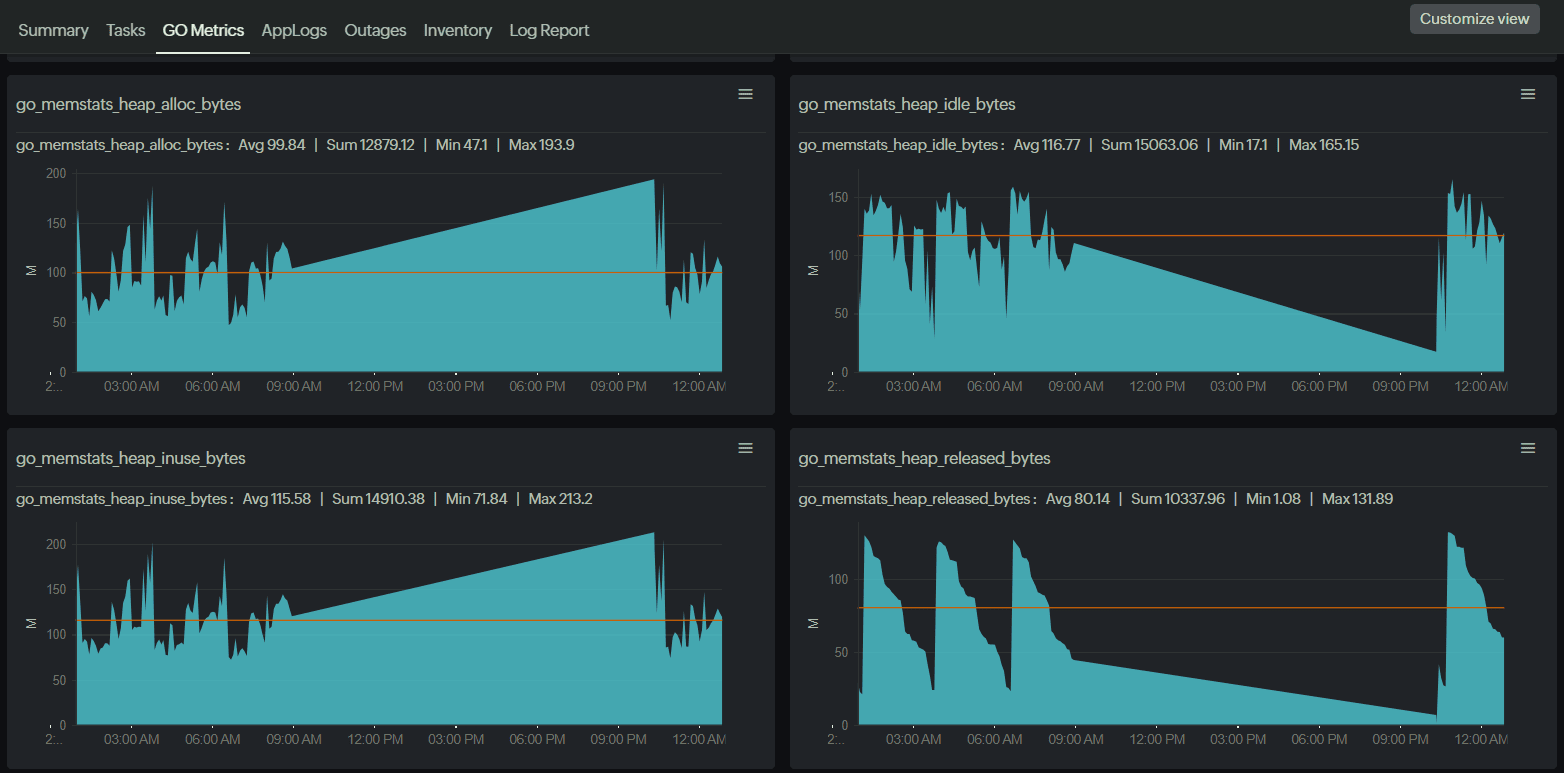Screen dimensions: 1564x773
Task: Click the go_memstats_heap_idle_bytes chart title
Action: pos(907,104)
